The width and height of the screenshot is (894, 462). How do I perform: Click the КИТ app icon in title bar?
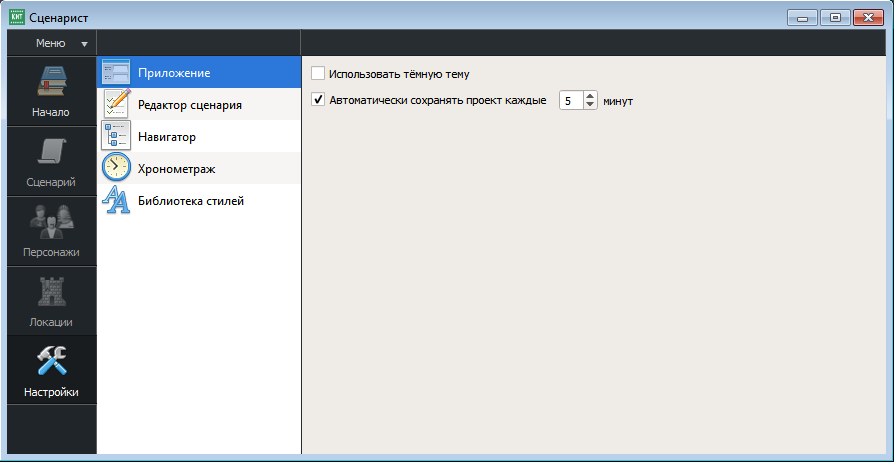17,18
